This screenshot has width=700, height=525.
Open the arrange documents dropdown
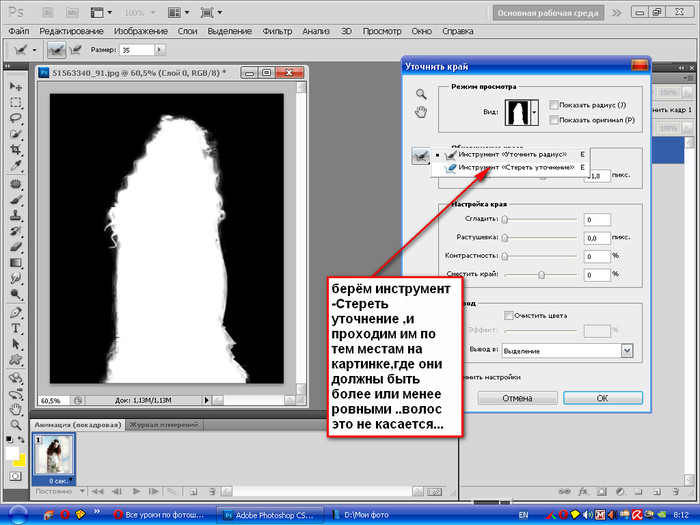click(187, 12)
